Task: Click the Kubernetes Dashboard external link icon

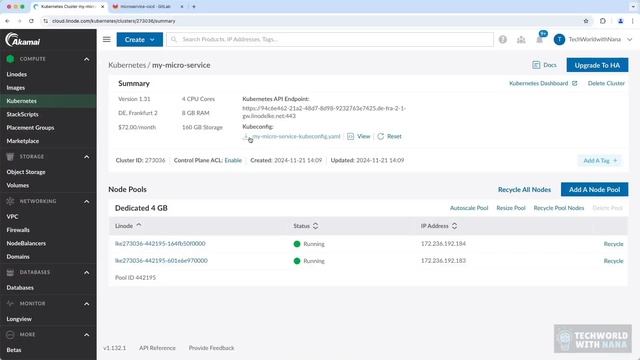Action: click(574, 83)
